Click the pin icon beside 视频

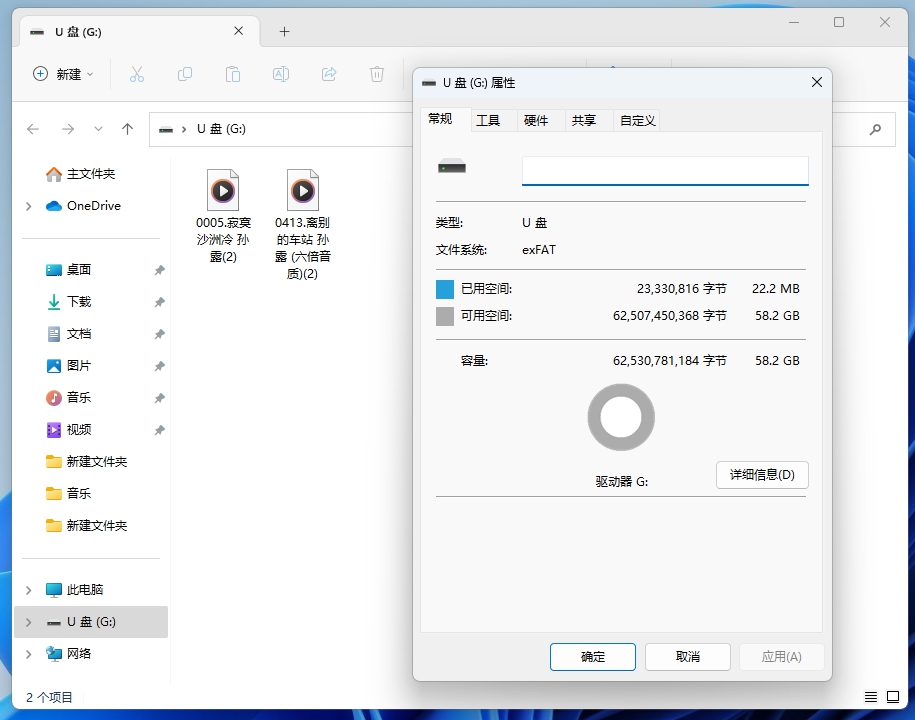[159, 431]
